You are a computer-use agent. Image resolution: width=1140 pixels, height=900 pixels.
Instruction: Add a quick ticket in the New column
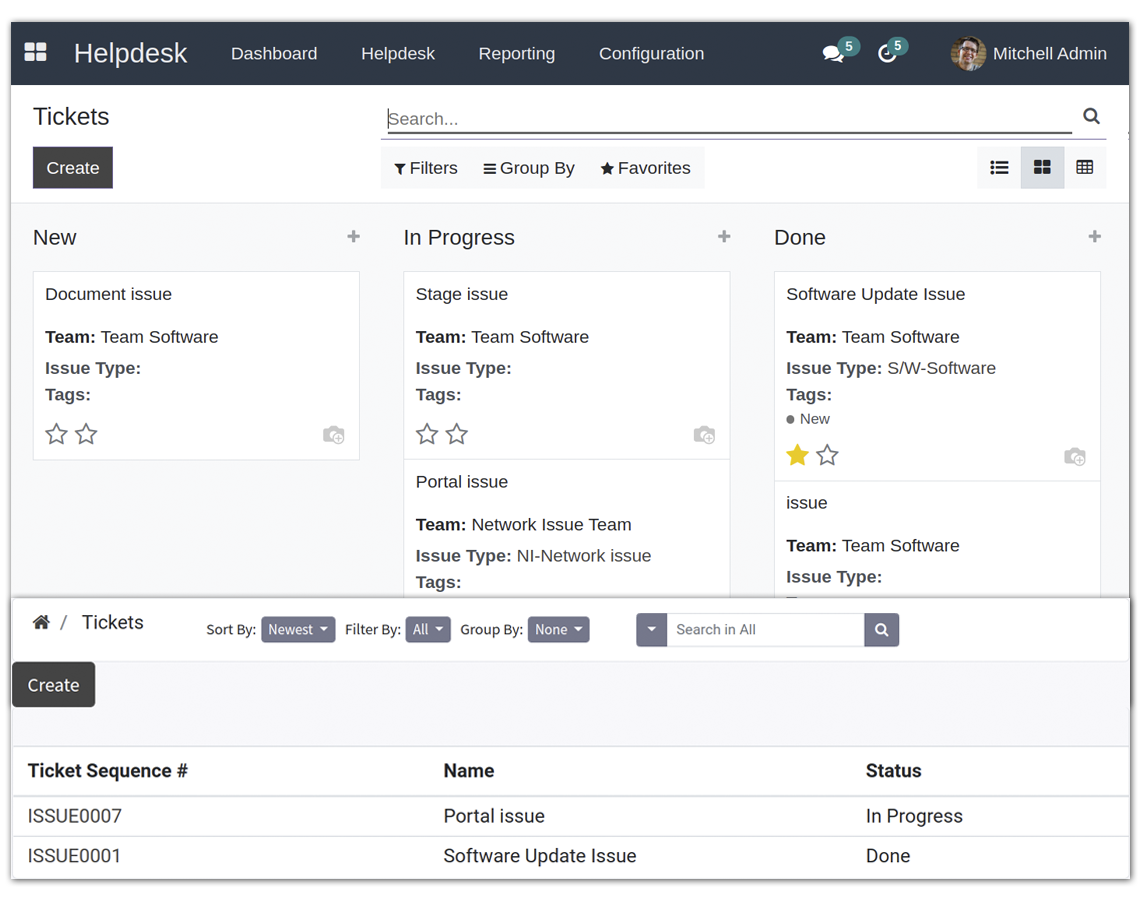click(x=353, y=237)
